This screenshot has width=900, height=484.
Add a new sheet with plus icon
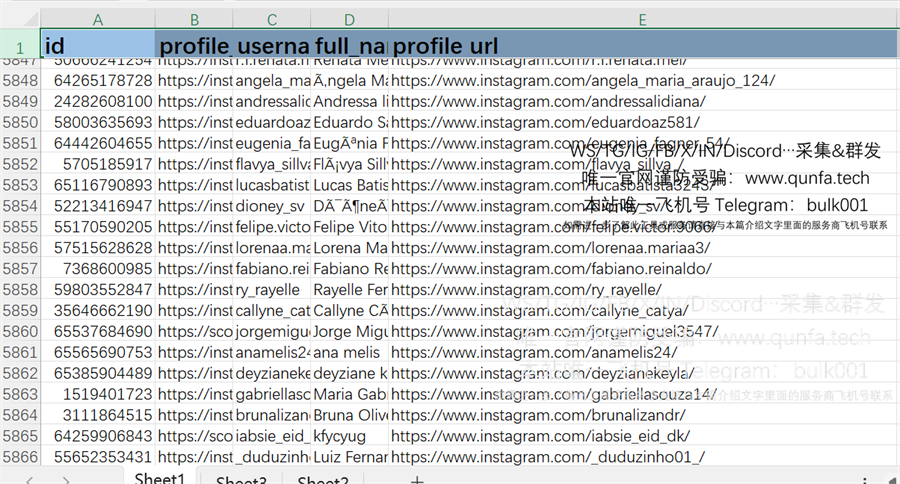tap(417, 480)
